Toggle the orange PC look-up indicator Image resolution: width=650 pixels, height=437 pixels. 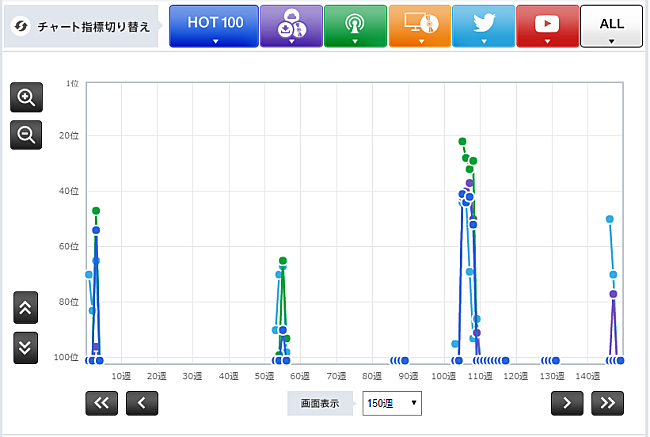(418, 25)
